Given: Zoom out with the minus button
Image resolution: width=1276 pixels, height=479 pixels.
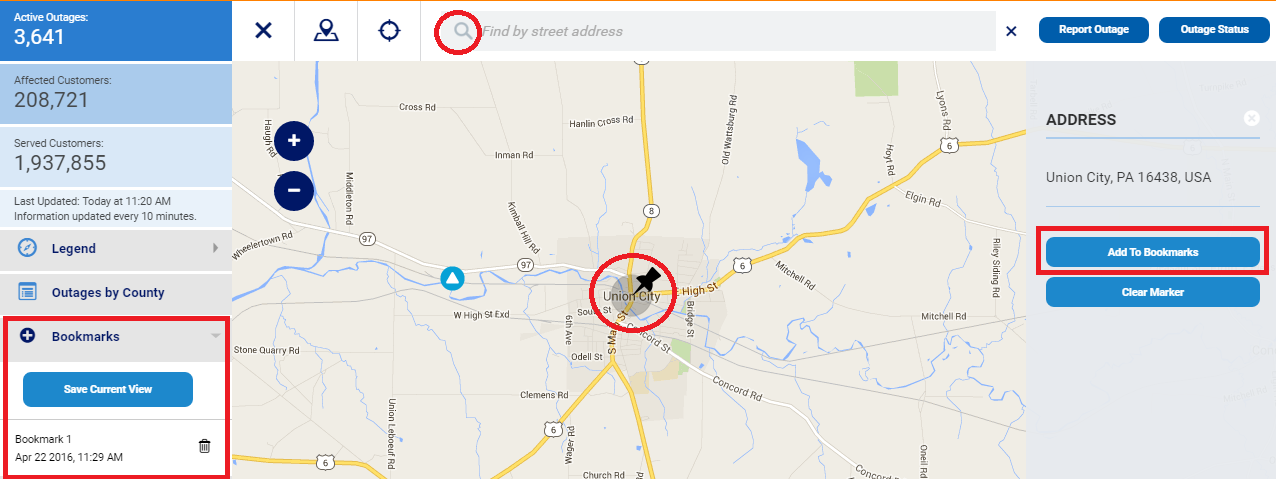Looking at the screenshot, I should pos(294,189).
